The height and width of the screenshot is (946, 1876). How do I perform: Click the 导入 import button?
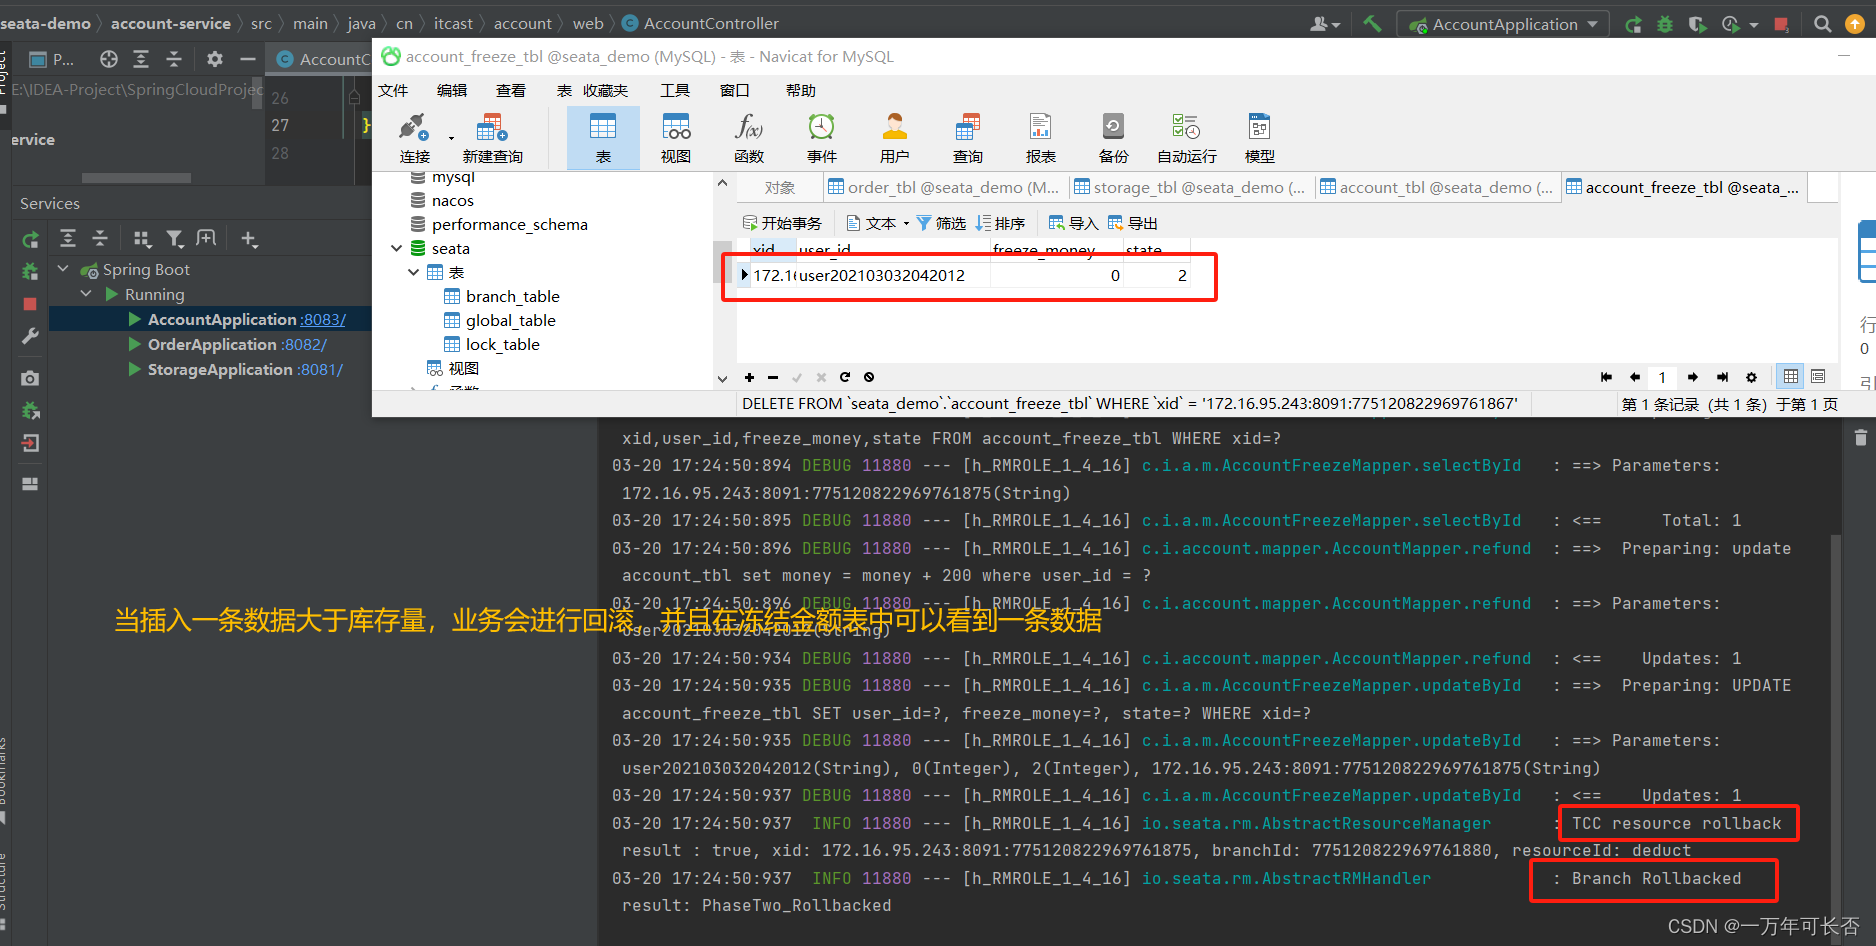pos(1073,223)
